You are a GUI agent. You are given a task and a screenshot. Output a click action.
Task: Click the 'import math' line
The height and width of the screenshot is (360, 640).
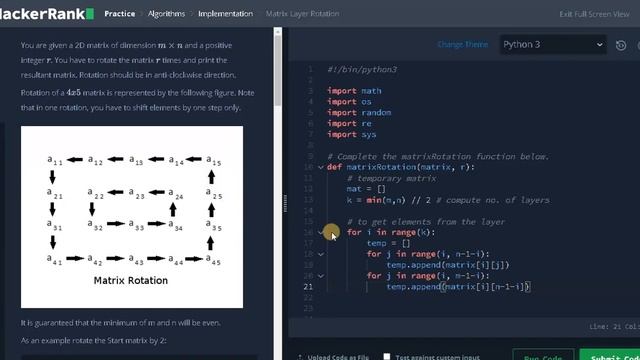(354, 91)
